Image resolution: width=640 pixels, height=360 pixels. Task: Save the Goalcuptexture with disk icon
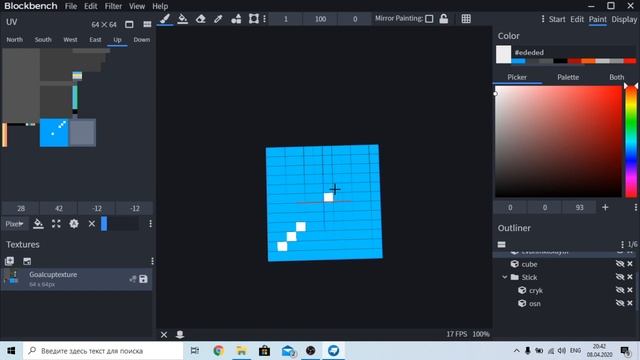pyautogui.click(x=143, y=279)
